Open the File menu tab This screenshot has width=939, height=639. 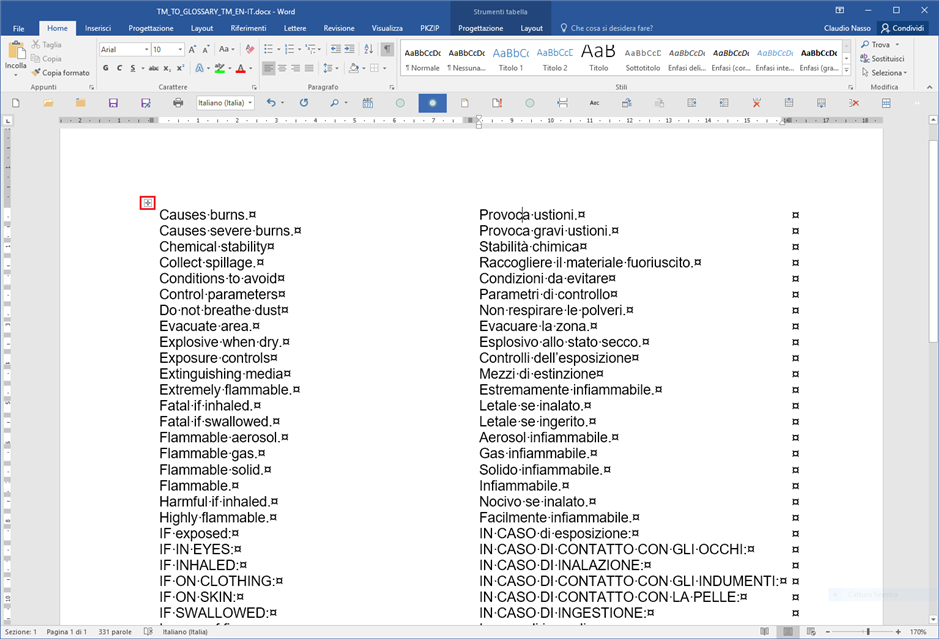(x=19, y=28)
